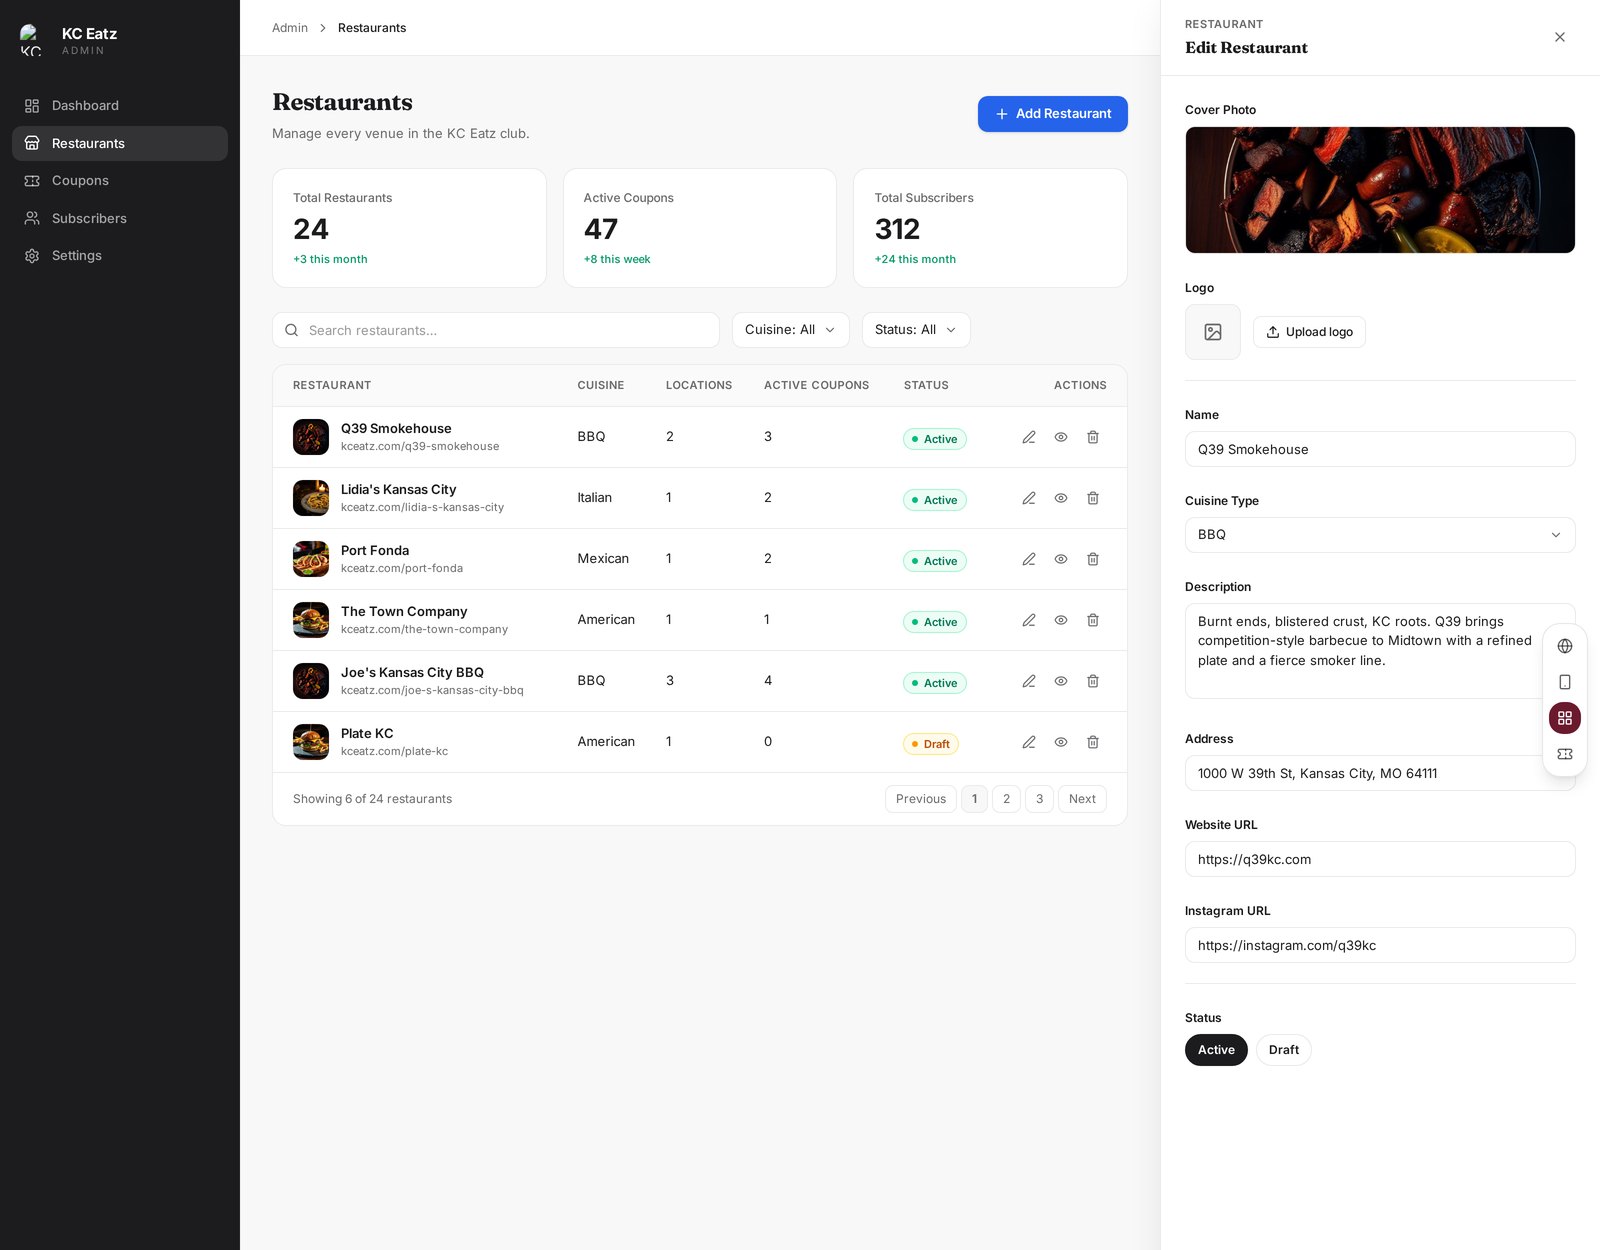Viewport: 1600px width, 1250px height.
Task: Click the KC Eatz logo in the sidebar
Action: 31,40
